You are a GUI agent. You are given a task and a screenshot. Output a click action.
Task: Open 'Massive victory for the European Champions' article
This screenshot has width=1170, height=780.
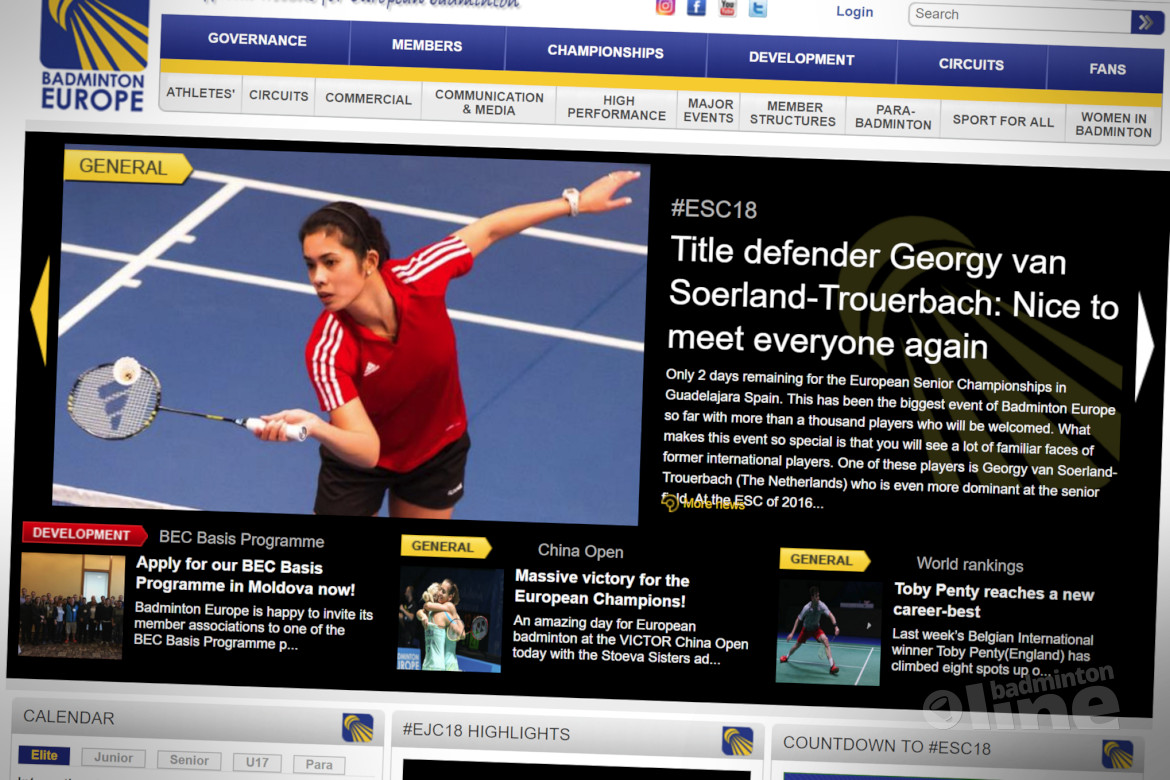pyautogui.click(x=601, y=588)
